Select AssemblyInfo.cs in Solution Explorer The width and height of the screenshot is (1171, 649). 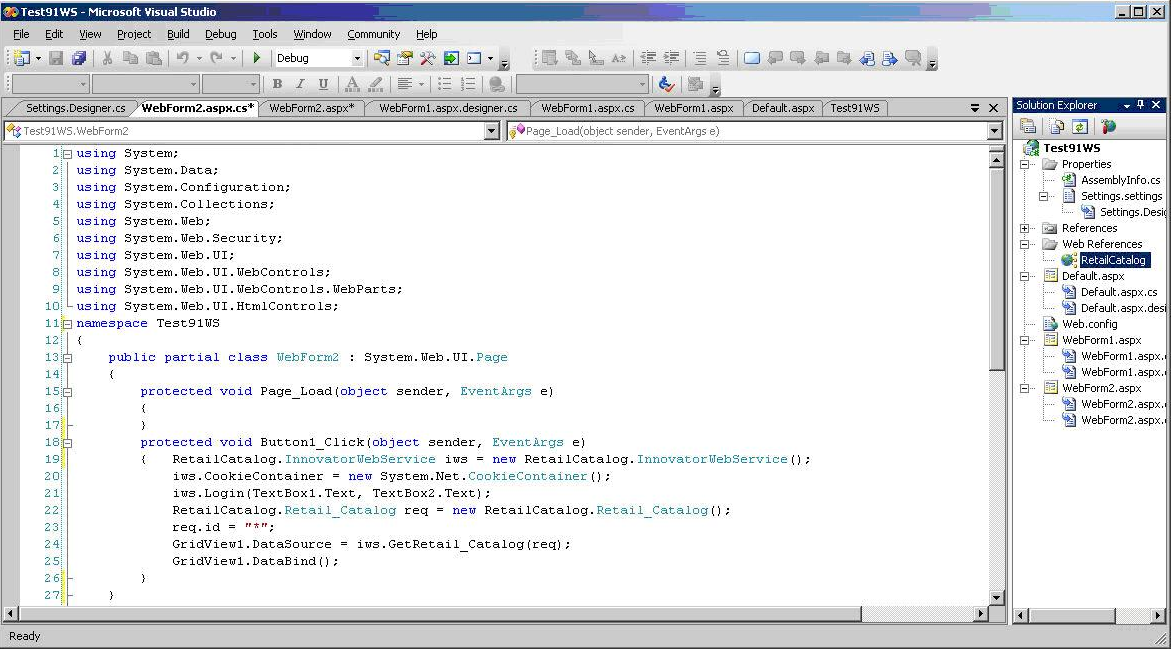click(1120, 180)
